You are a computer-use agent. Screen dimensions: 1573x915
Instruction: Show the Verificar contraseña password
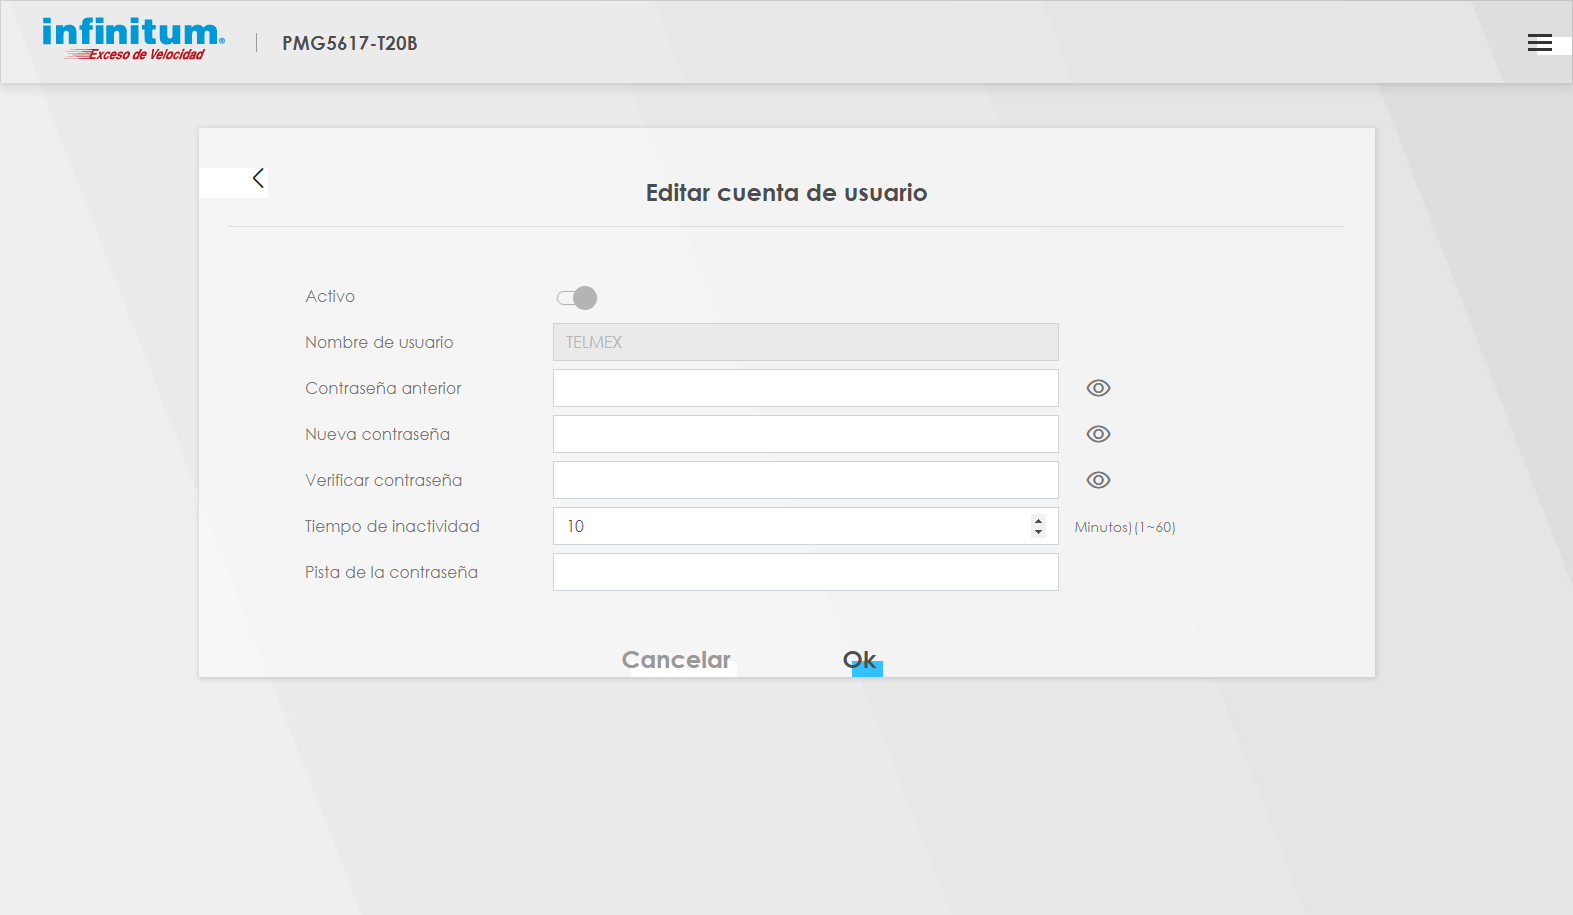point(1098,480)
